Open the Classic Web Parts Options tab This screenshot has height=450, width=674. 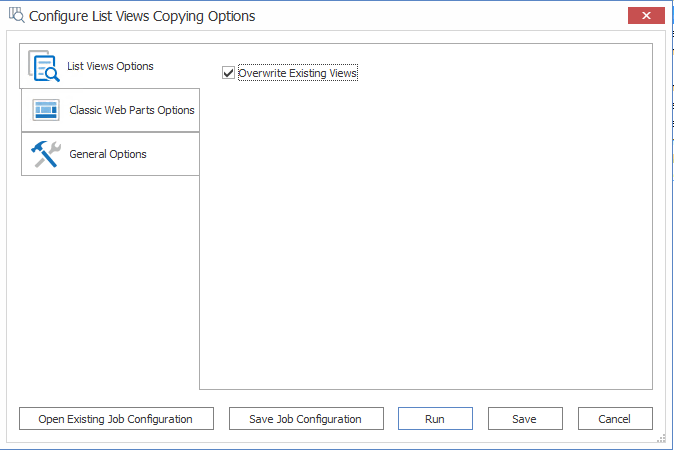[x=131, y=110]
